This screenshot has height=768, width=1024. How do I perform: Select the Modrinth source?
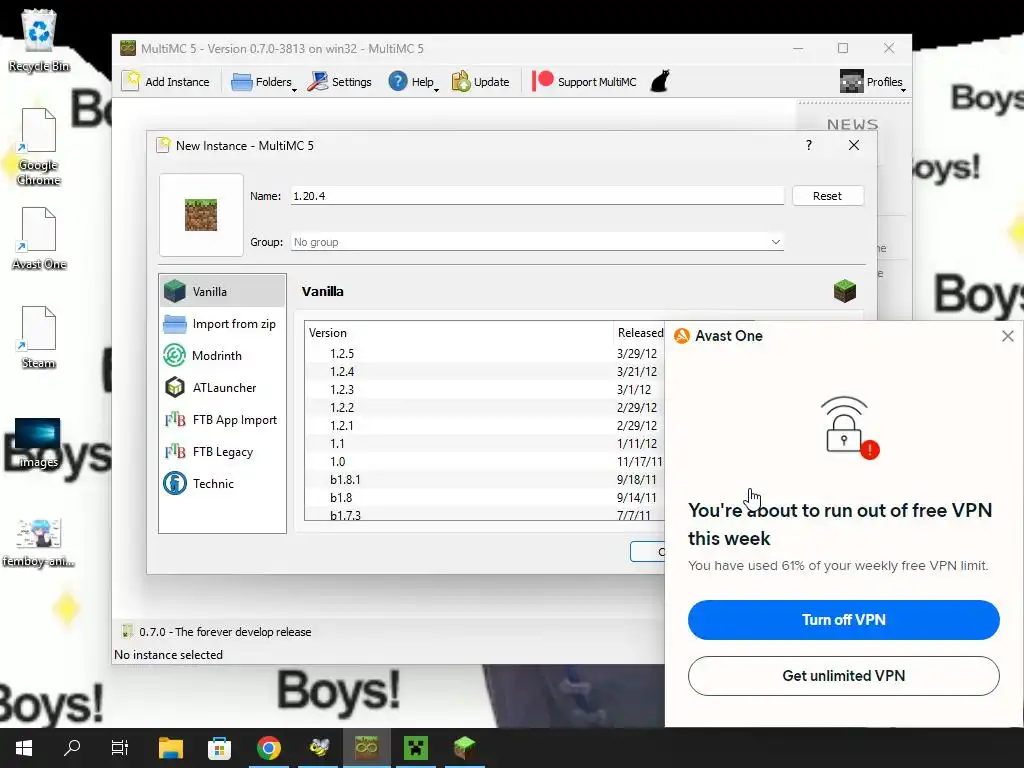(x=222, y=356)
